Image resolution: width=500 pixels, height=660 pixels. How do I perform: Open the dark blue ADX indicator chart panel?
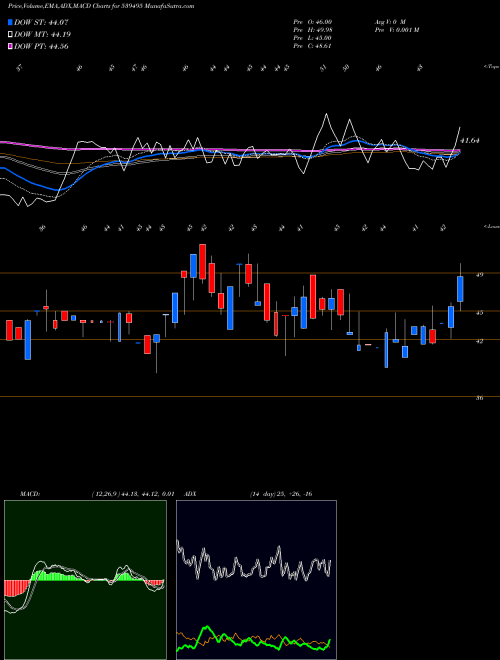click(256, 580)
